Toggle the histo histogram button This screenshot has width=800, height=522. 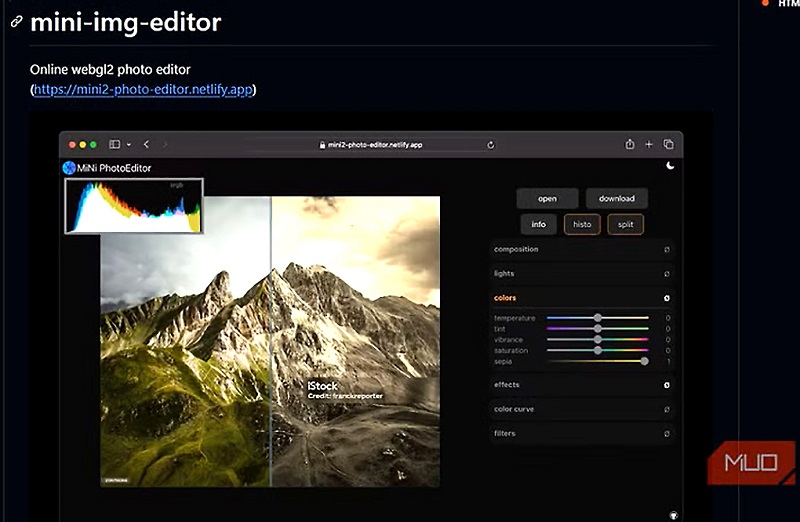[x=582, y=224]
